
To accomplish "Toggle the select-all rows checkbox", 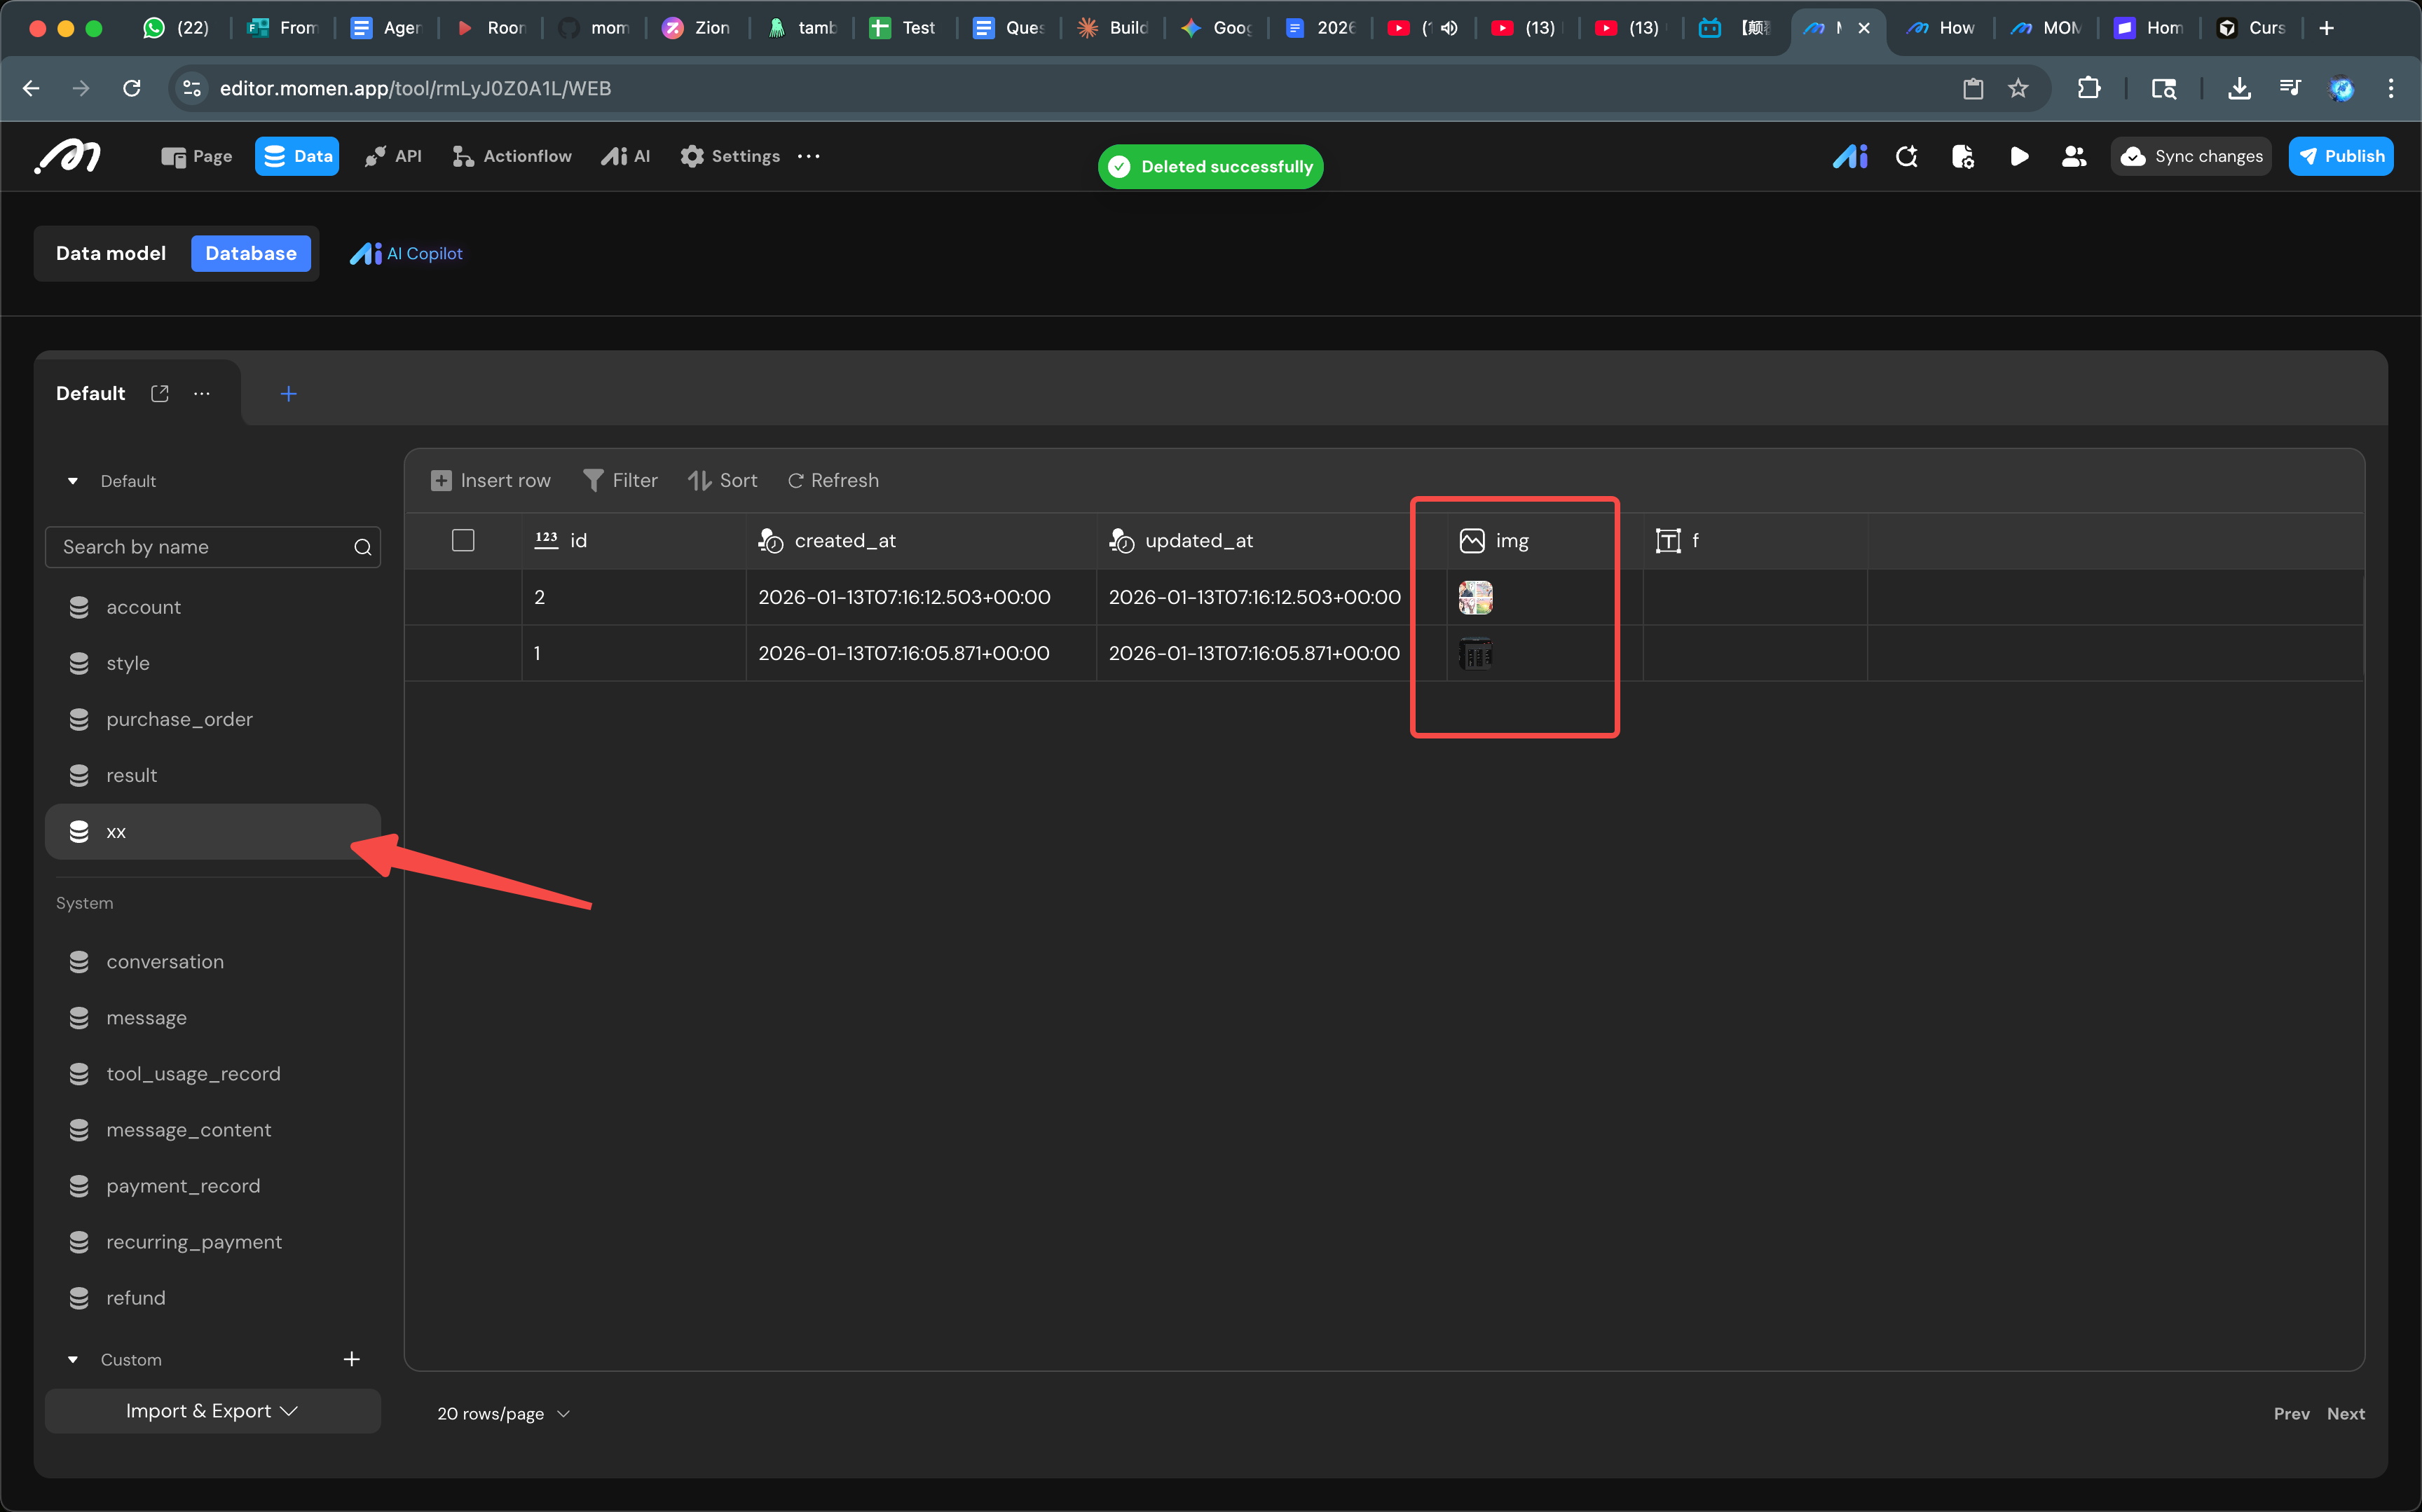I will [463, 541].
